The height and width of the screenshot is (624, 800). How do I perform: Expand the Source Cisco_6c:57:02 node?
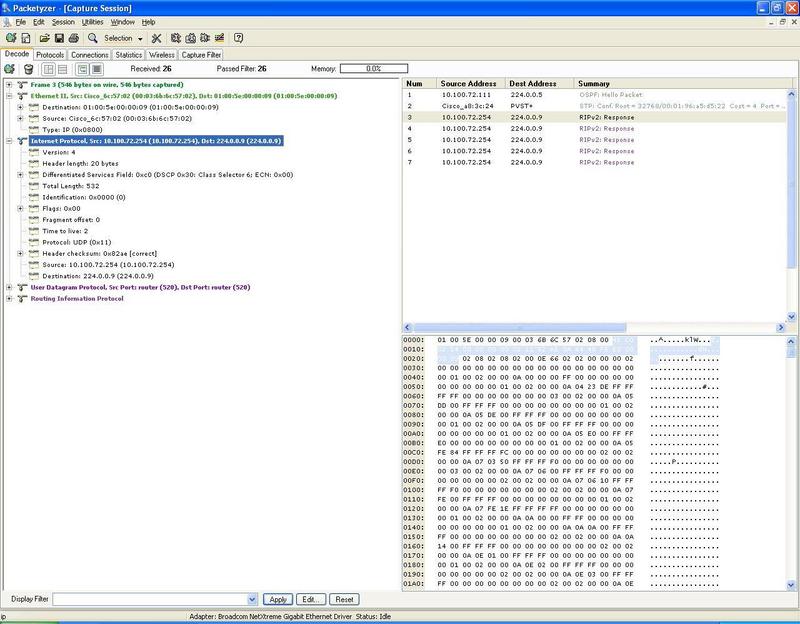click(20, 118)
